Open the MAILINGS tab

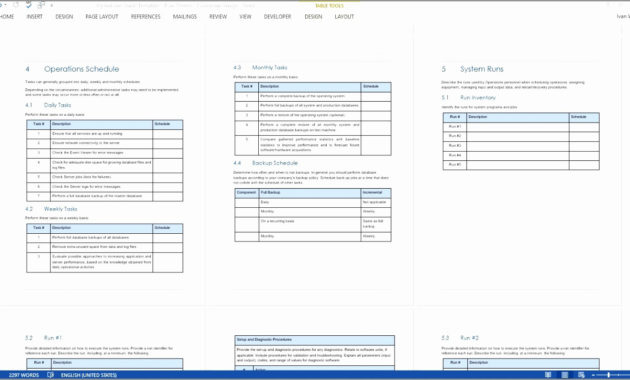[185, 16]
